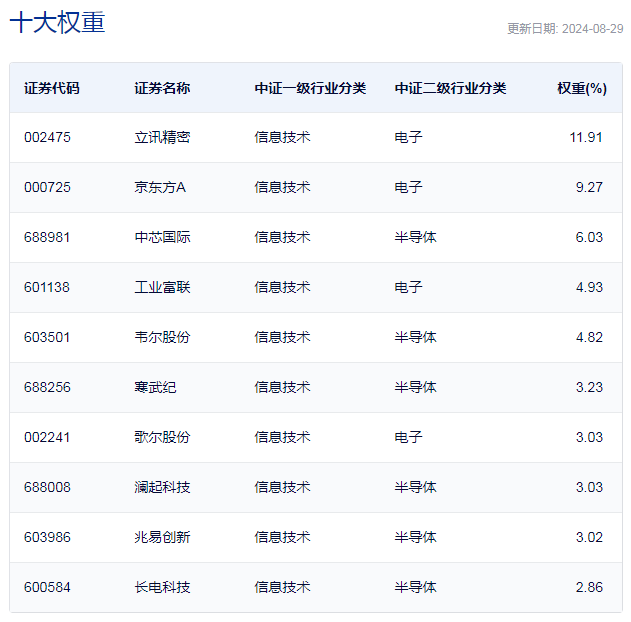Click weight value 6.03
This screenshot has height=622, width=631.
click(589, 237)
